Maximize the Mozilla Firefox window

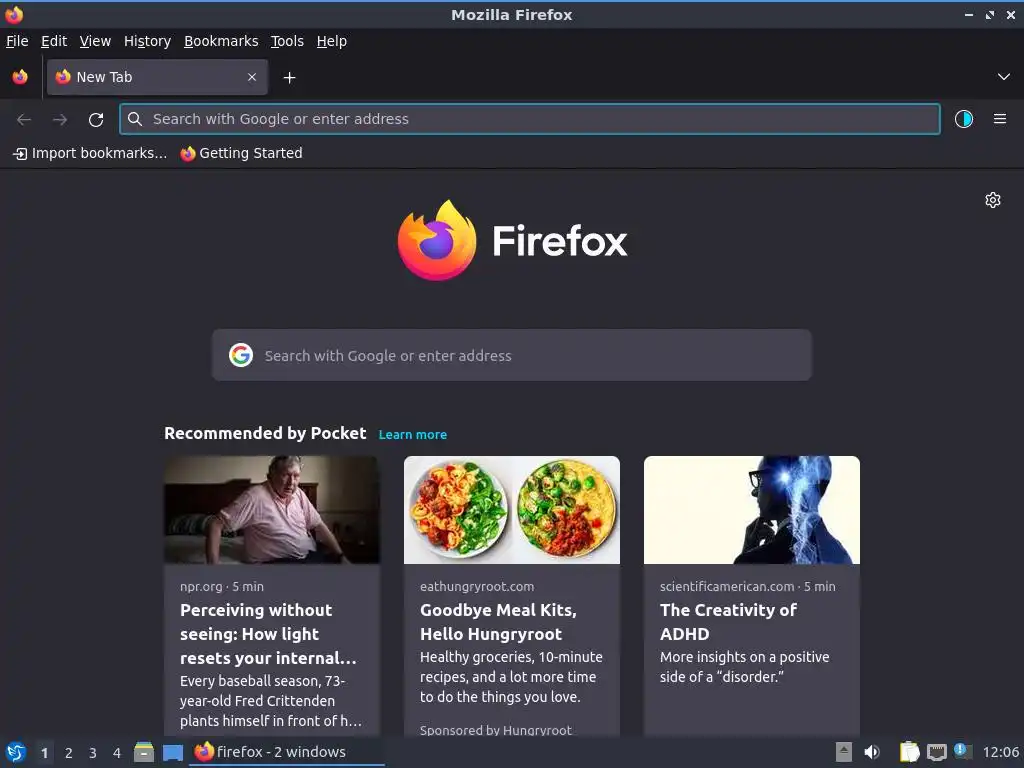(989, 14)
